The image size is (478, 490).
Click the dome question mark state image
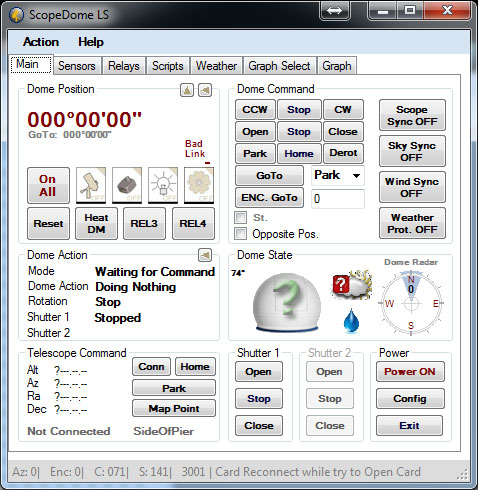click(x=287, y=302)
